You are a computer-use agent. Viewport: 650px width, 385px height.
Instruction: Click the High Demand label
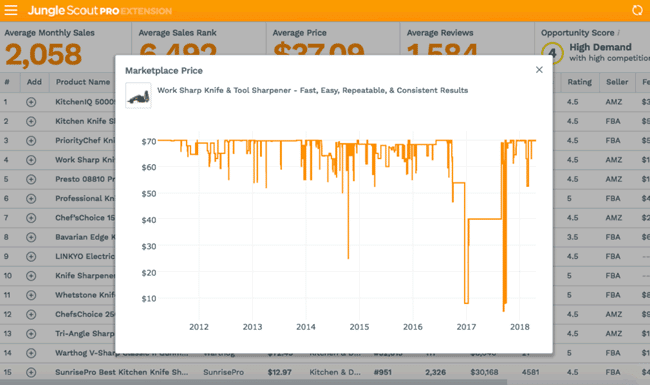(x=600, y=47)
